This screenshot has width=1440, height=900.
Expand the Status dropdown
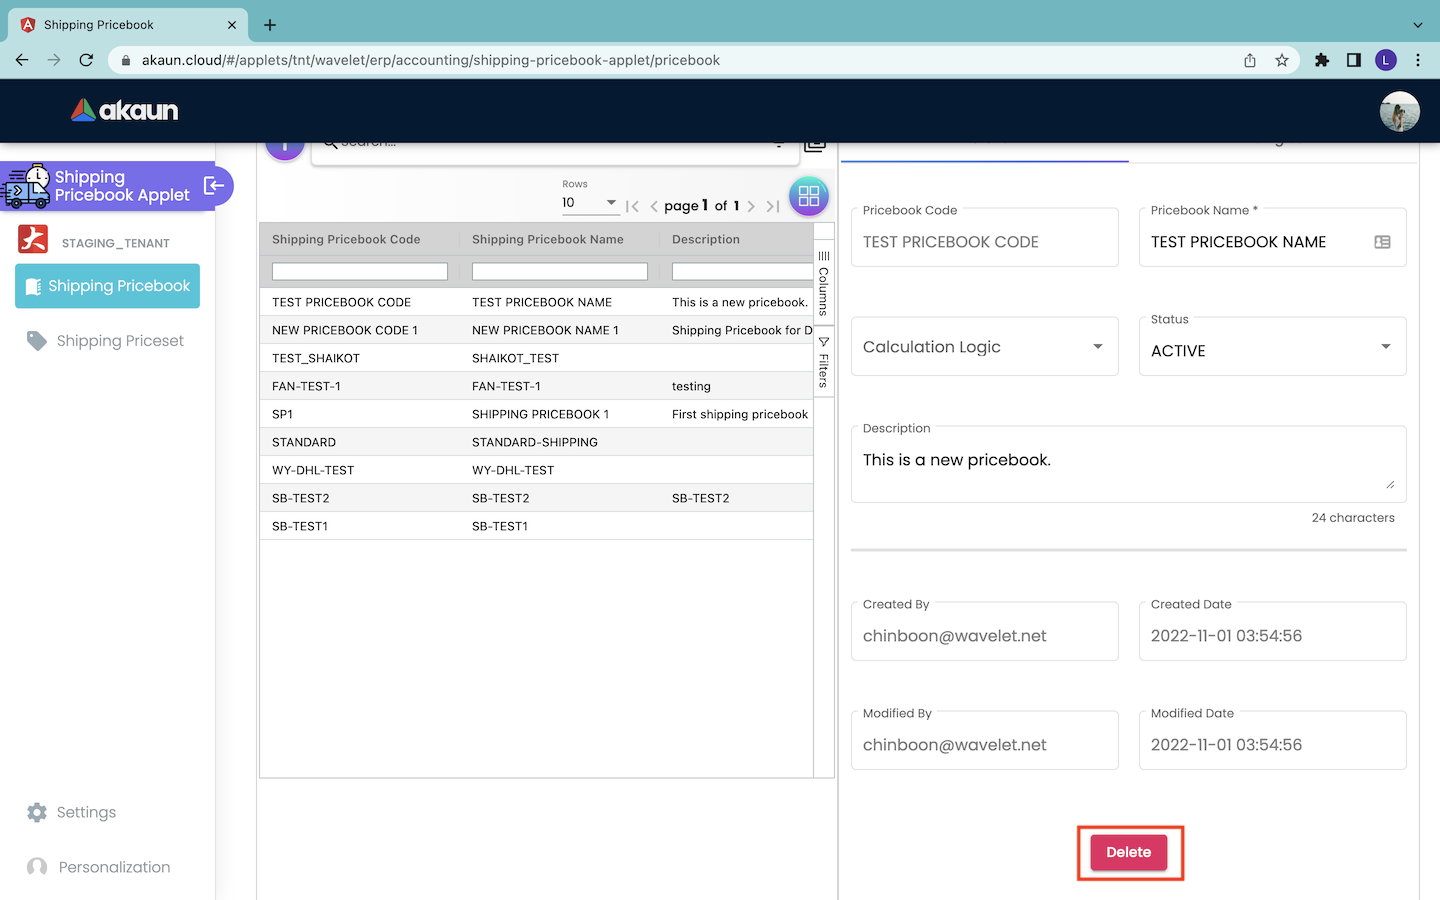pos(1273,347)
